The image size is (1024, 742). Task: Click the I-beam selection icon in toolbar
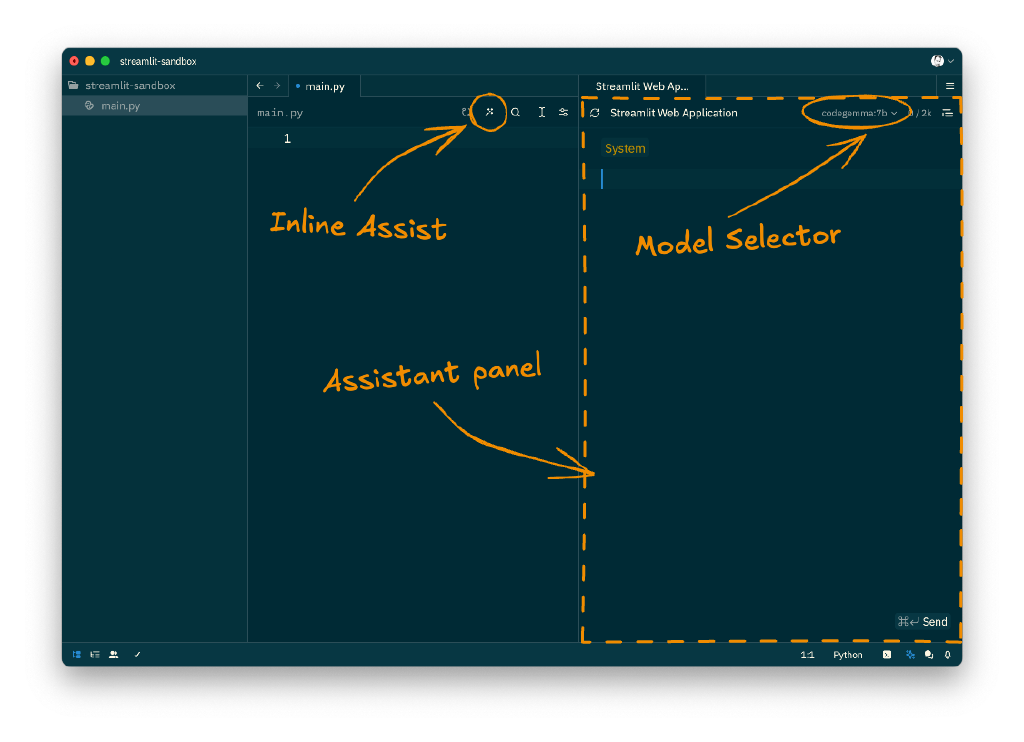coord(541,112)
